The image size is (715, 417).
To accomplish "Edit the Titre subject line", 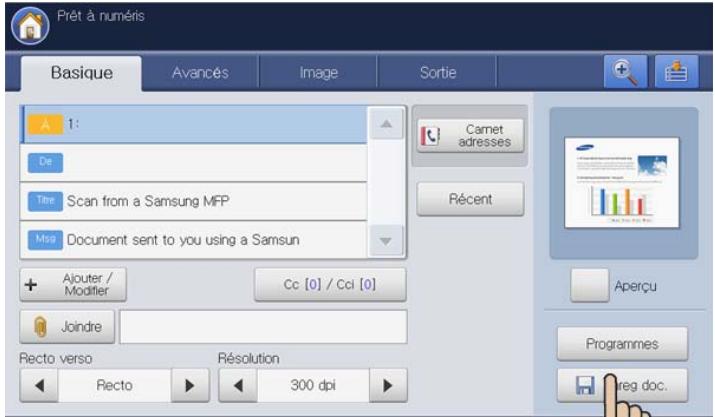I will [193, 201].
